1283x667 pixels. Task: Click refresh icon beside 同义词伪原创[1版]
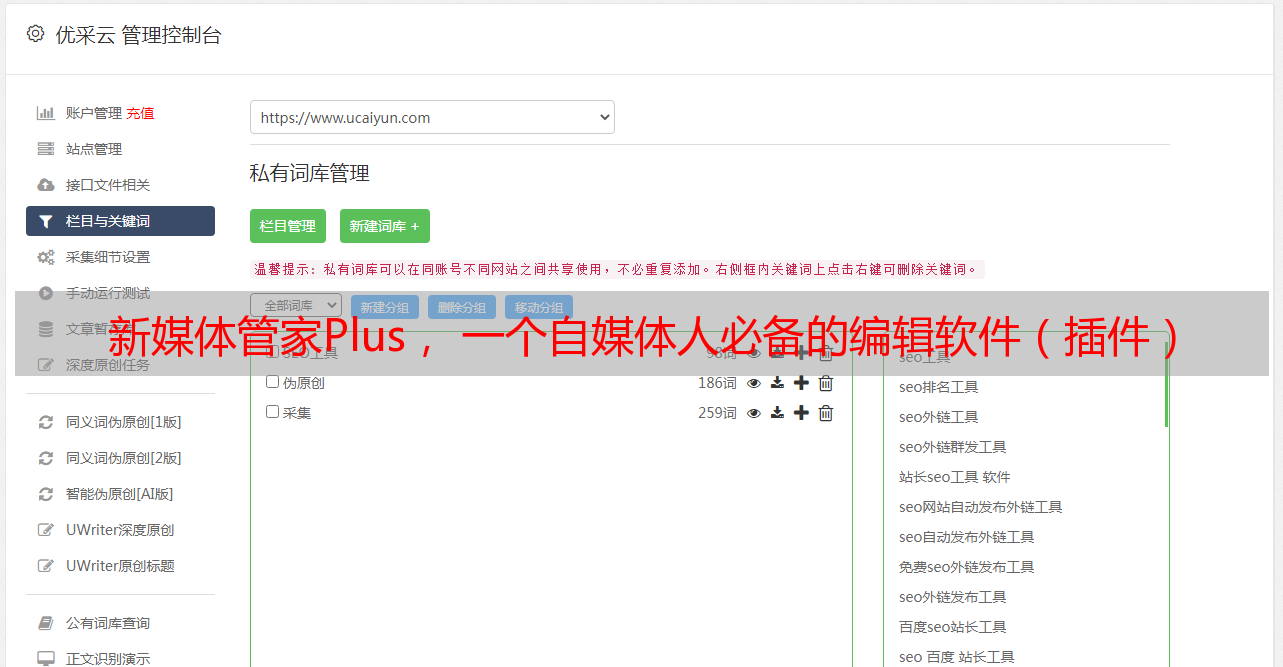[46, 422]
